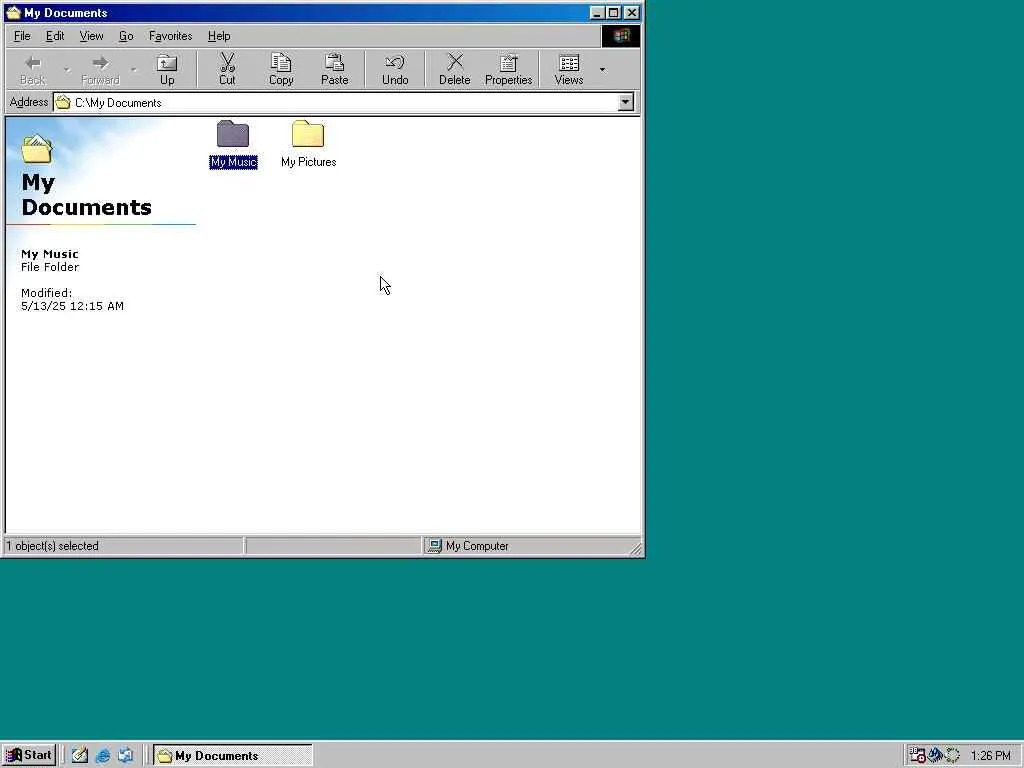The image size is (1024, 768).
Task: Click the My Computer status bar icon
Action: tap(434, 545)
